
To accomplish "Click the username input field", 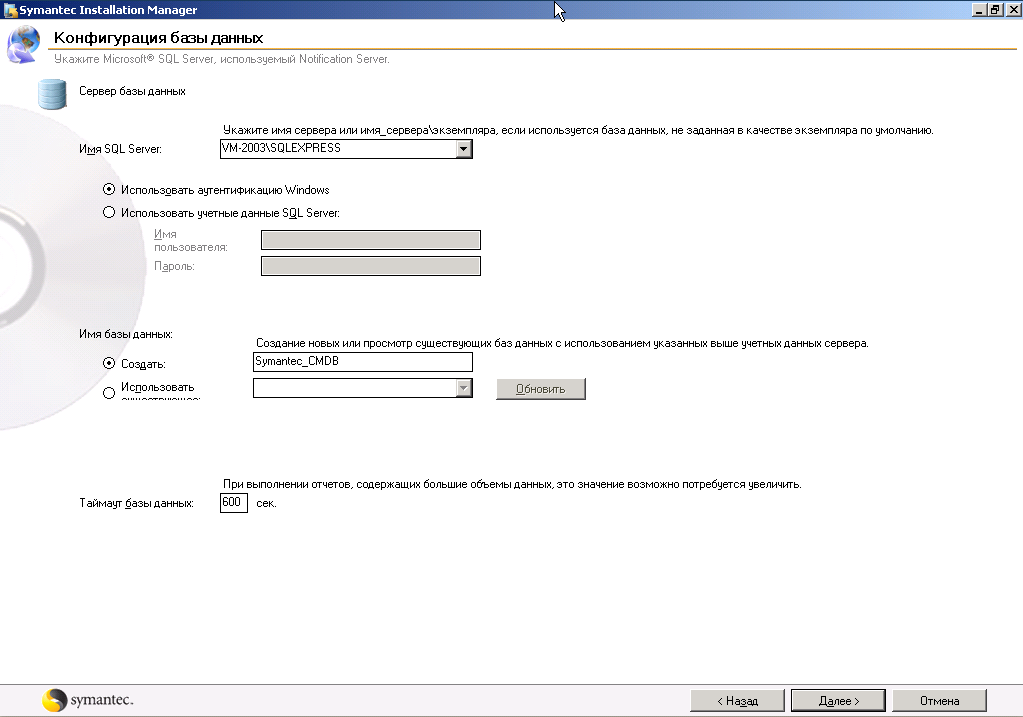I will point(371,239).
